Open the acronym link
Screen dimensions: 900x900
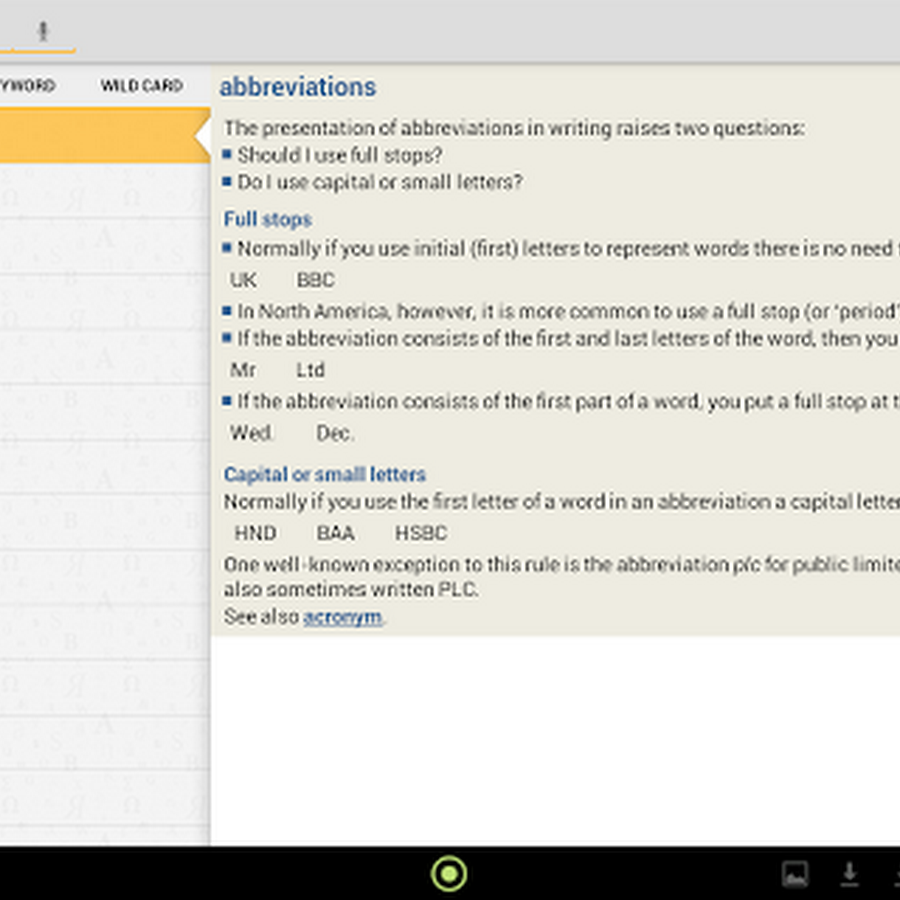click(342, 617)
